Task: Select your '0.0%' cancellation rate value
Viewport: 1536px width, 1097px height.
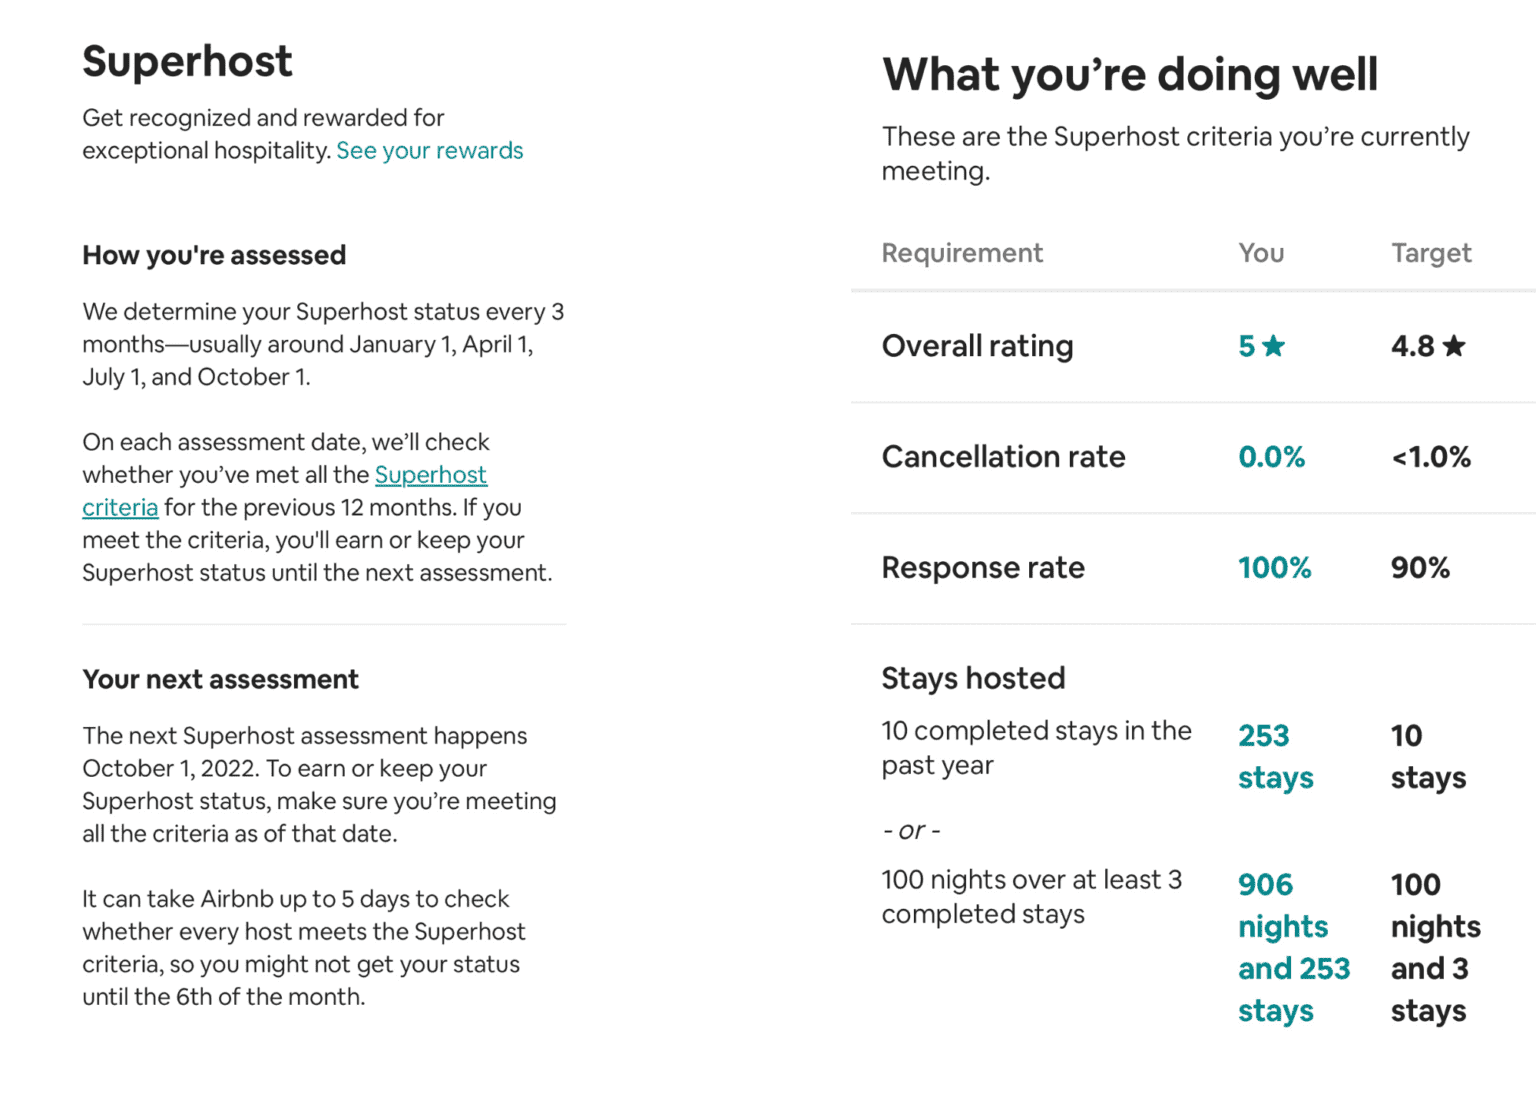Action: (1271, 457)
